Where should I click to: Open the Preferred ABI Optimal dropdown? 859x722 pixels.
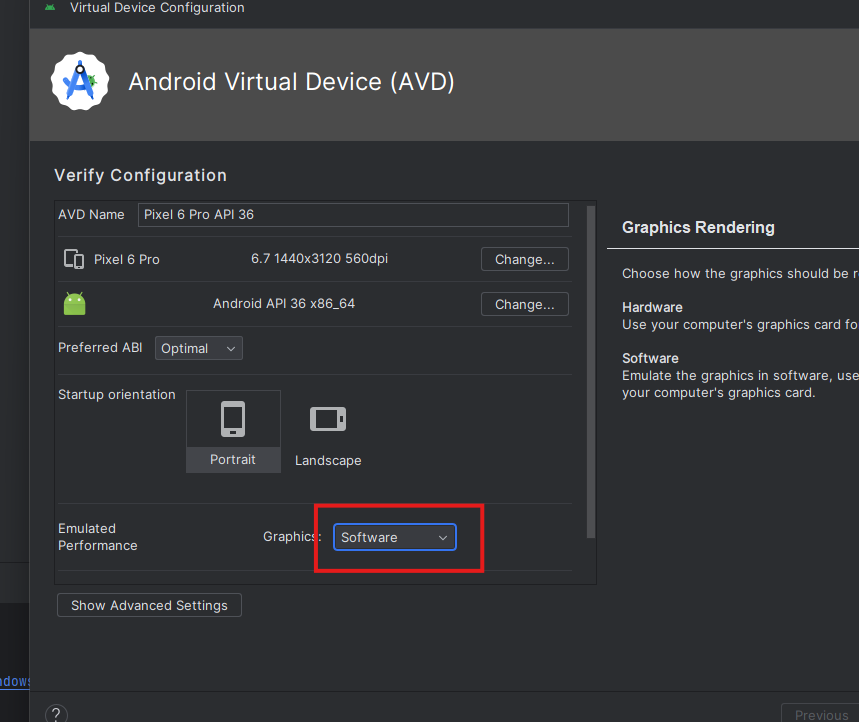(x=199, y=348)
